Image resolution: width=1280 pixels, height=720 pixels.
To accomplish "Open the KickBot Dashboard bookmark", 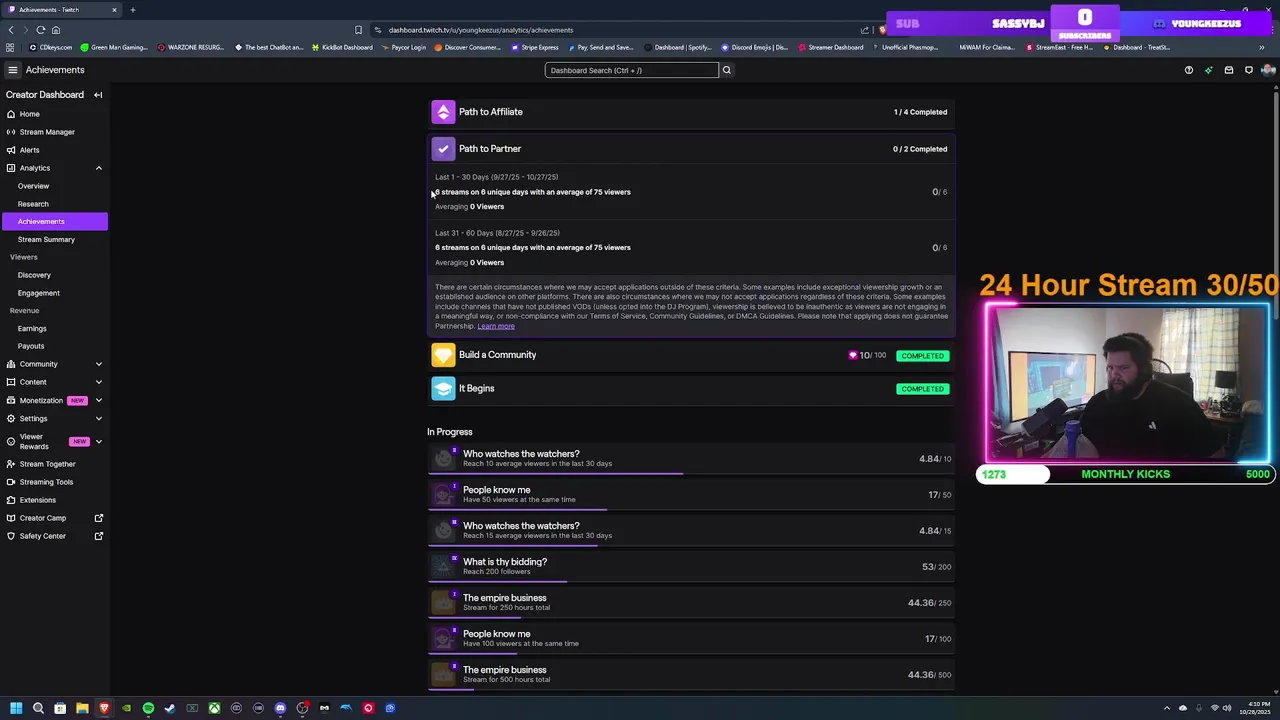I will (x=341, y=47).
